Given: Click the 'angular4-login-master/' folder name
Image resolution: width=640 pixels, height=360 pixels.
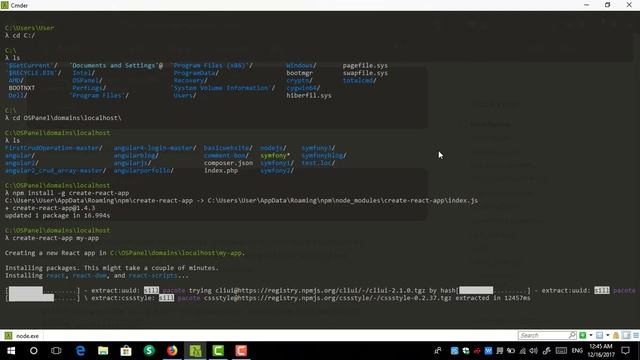Looking at the screenshot, I should click(x=155, y=148).
